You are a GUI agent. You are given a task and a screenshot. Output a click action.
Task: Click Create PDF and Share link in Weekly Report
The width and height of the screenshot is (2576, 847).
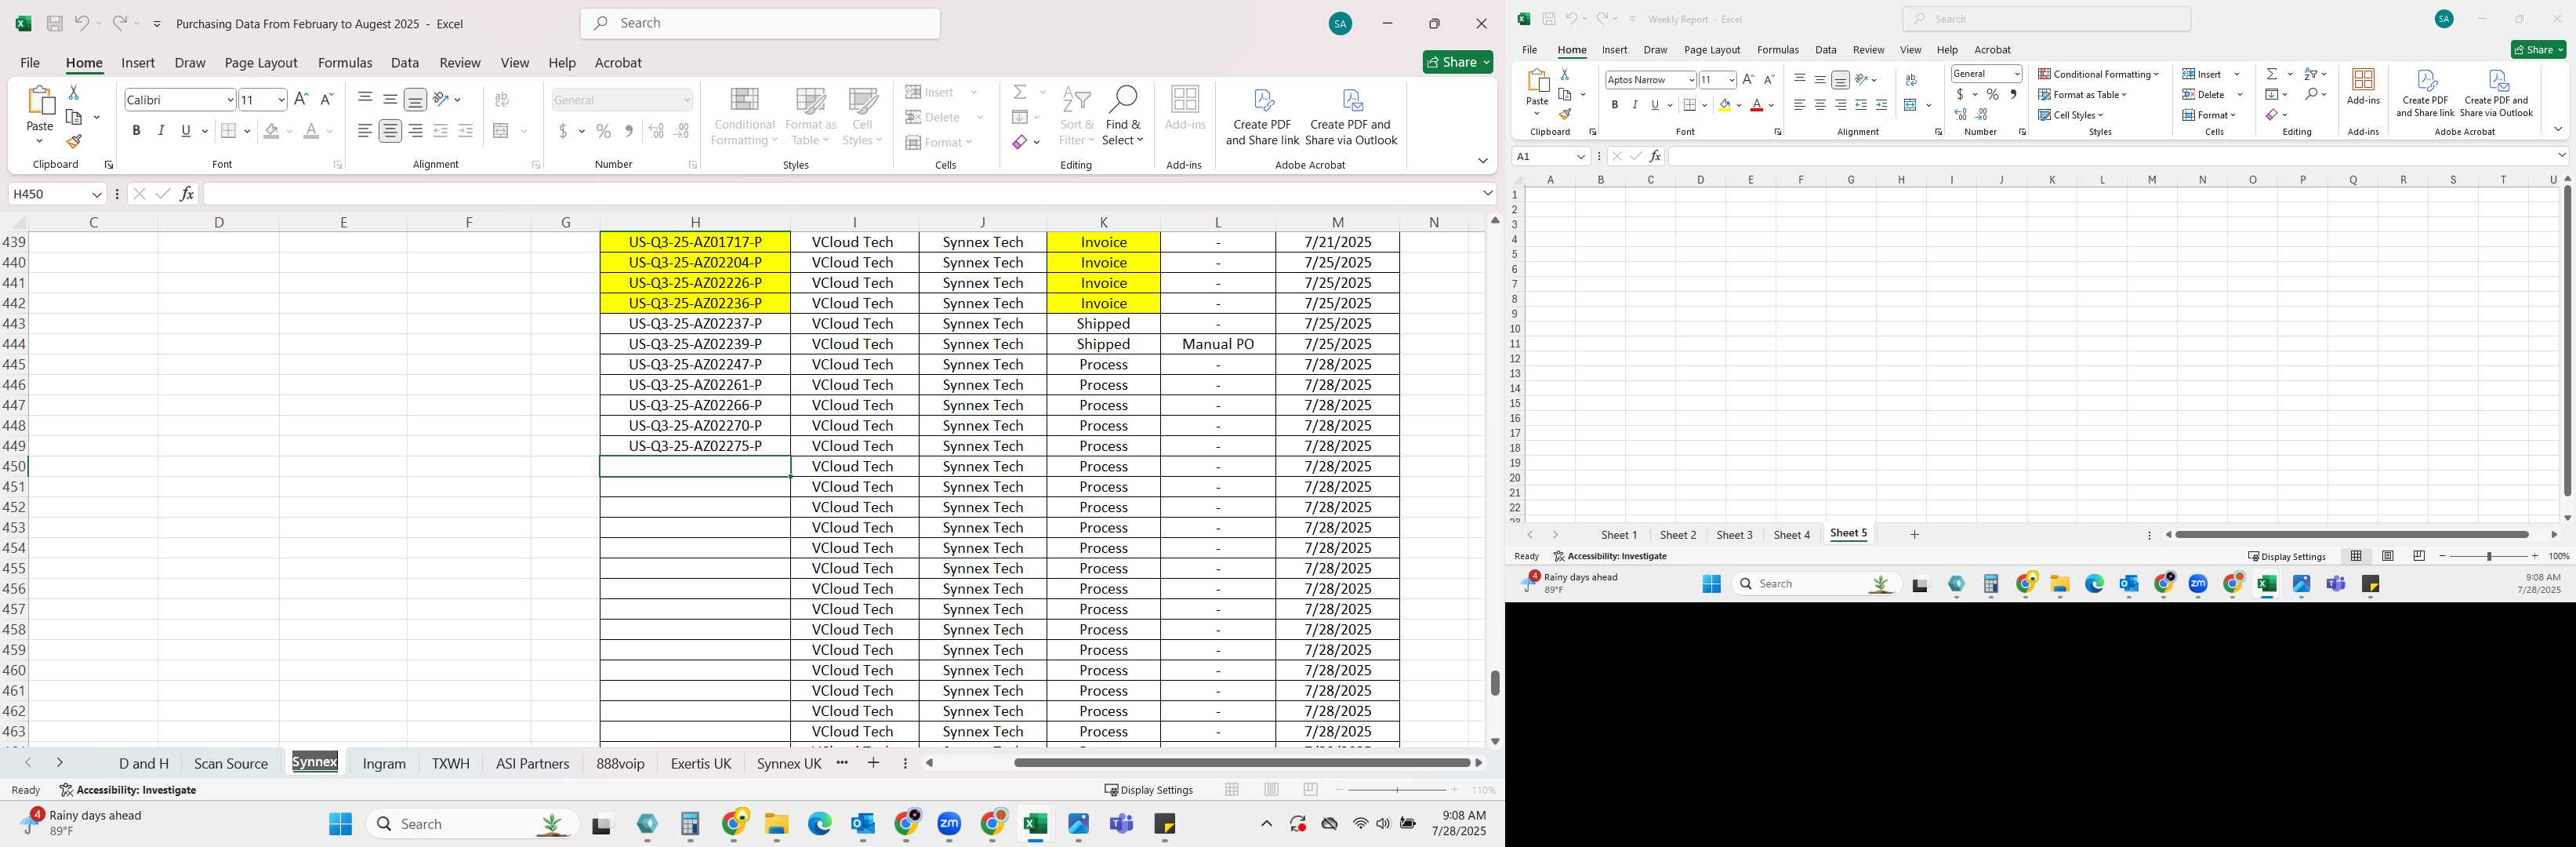click(x=2425, y=93)
